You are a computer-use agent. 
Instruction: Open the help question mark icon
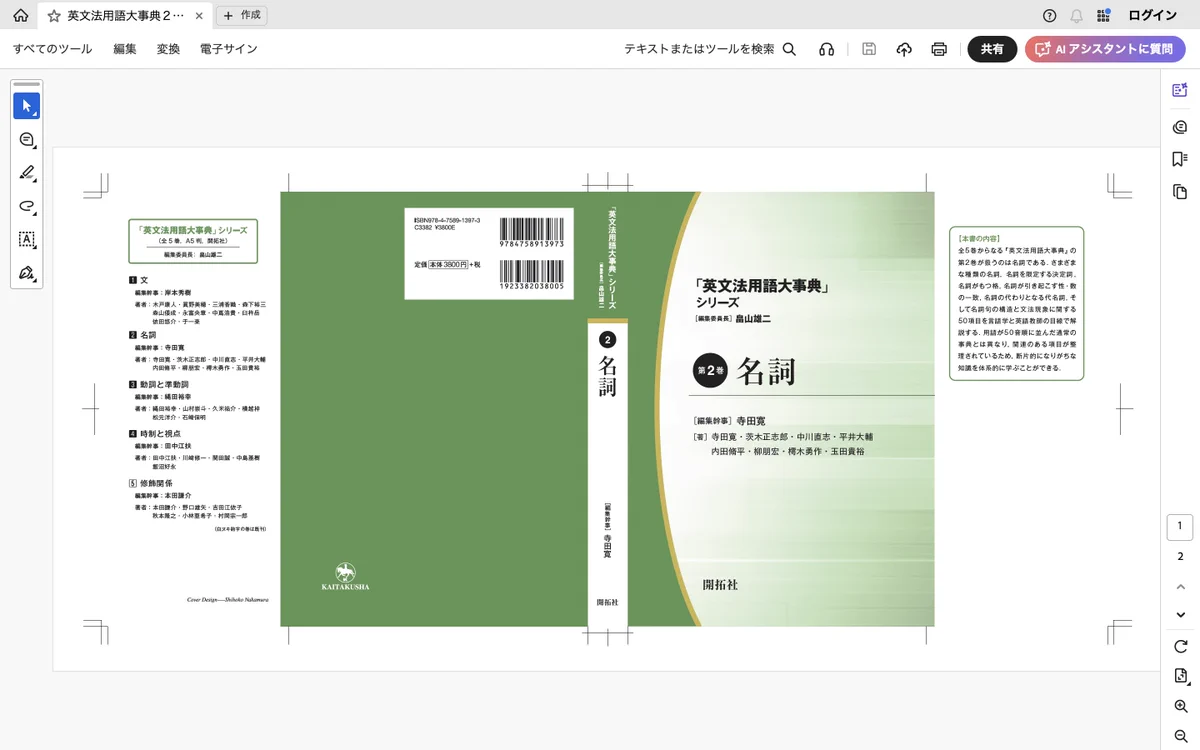pyautogui.click(x=1049, y=16)
